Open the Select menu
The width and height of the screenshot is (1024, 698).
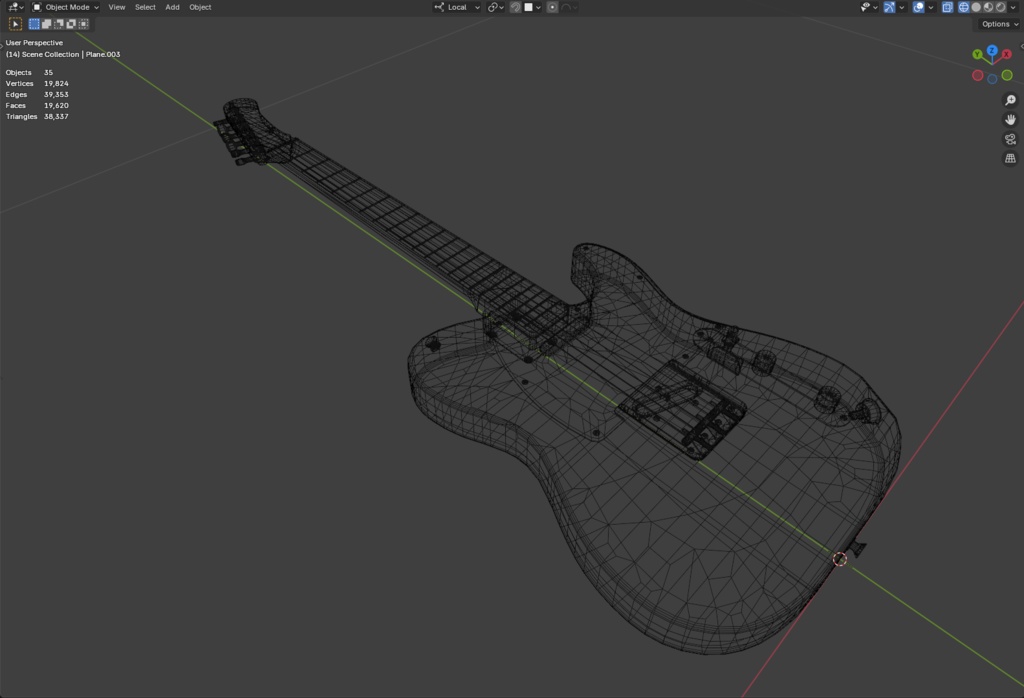coord(145,7)
